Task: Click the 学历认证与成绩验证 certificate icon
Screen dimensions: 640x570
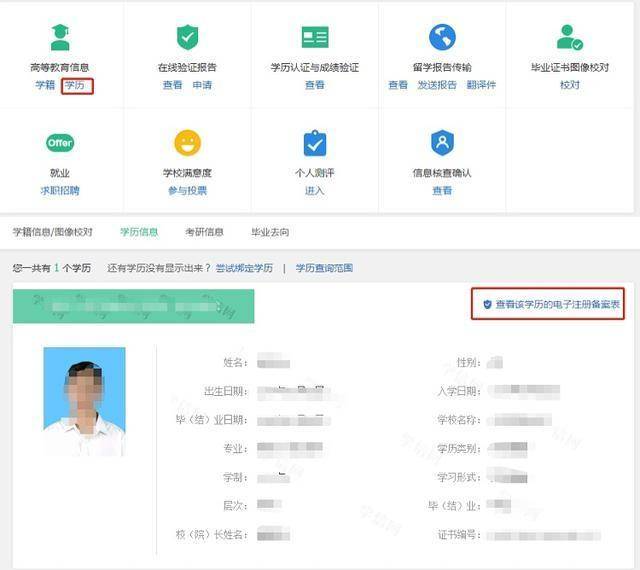Action: pyautogui.click(x=315, y=38)
